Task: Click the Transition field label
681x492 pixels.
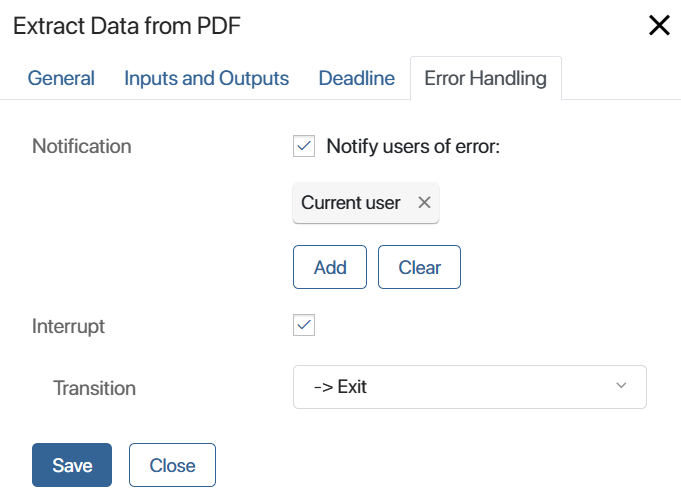Action: coord(94,388)
